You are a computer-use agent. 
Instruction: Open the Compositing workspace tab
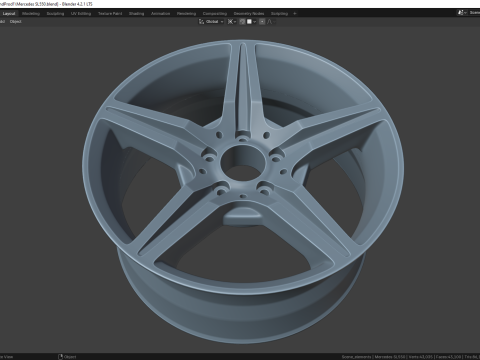215,14
